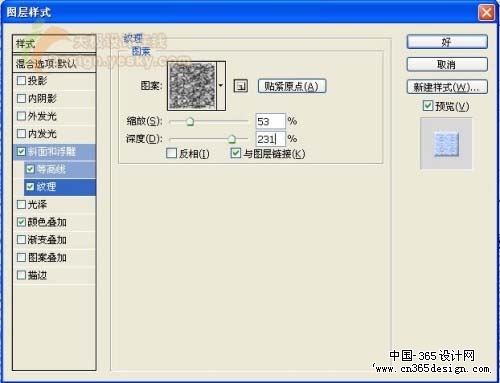500x383 pixels.
Task: Toggle the 预览 preview checkbox
Action: pyautogui.click(x=428, y=106)
